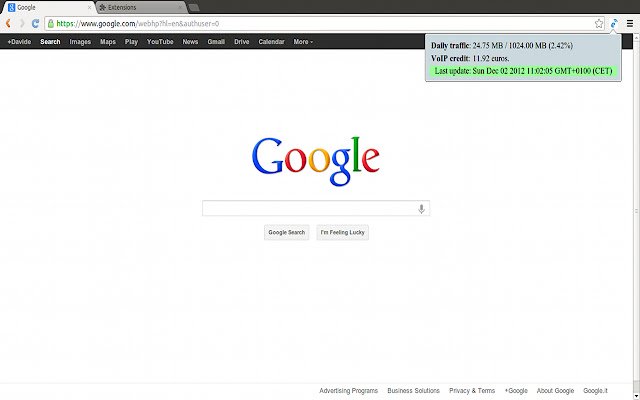
Task: Switch to the Extensions tab
Action: (x=141, y=7)
